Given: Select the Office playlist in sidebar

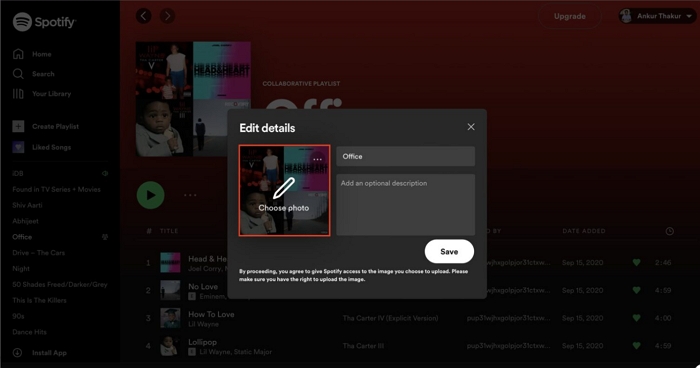Looking at the screenshot, I should click(x=22, y=237).
